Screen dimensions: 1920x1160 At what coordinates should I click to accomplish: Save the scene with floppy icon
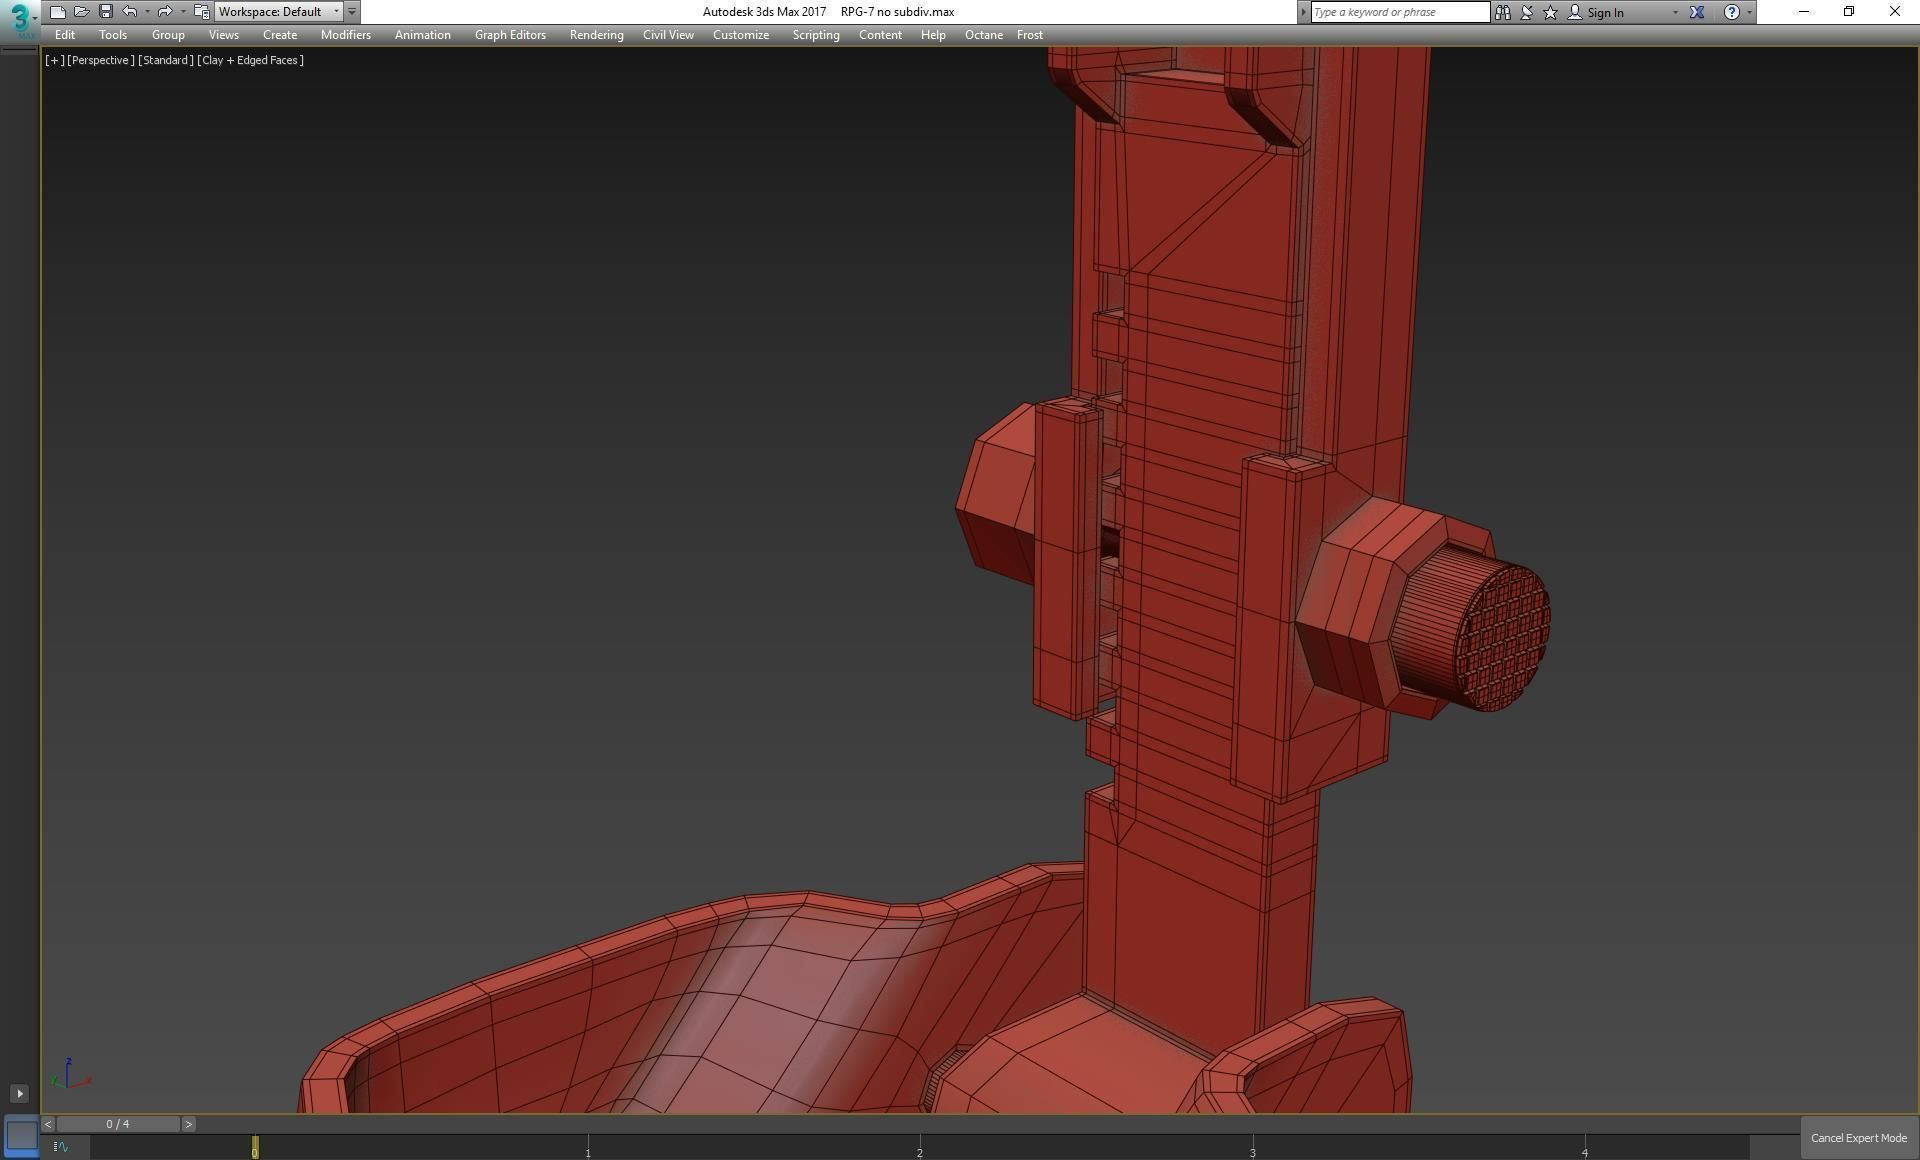click(x=105, y=12)
